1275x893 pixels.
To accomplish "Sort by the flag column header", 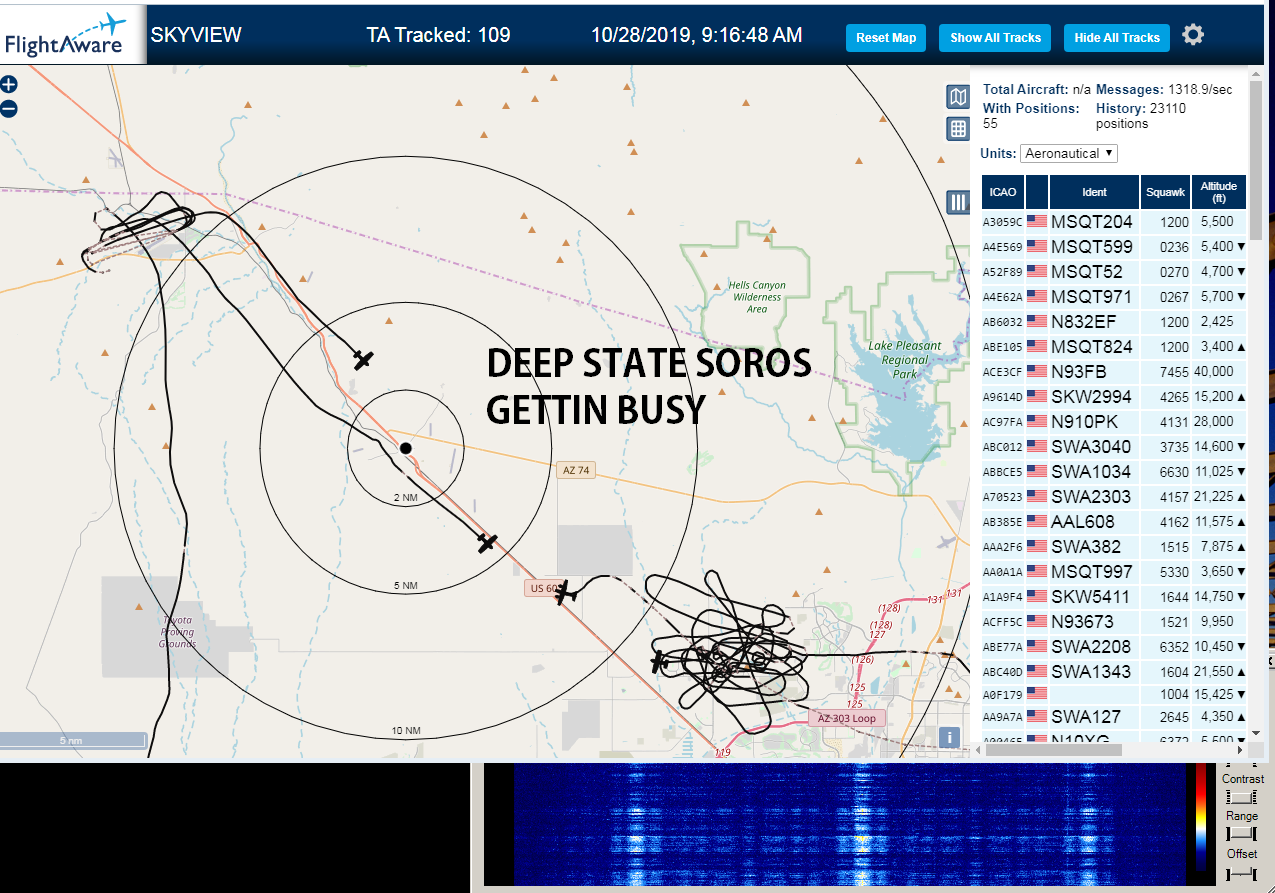I will 1037,192.
